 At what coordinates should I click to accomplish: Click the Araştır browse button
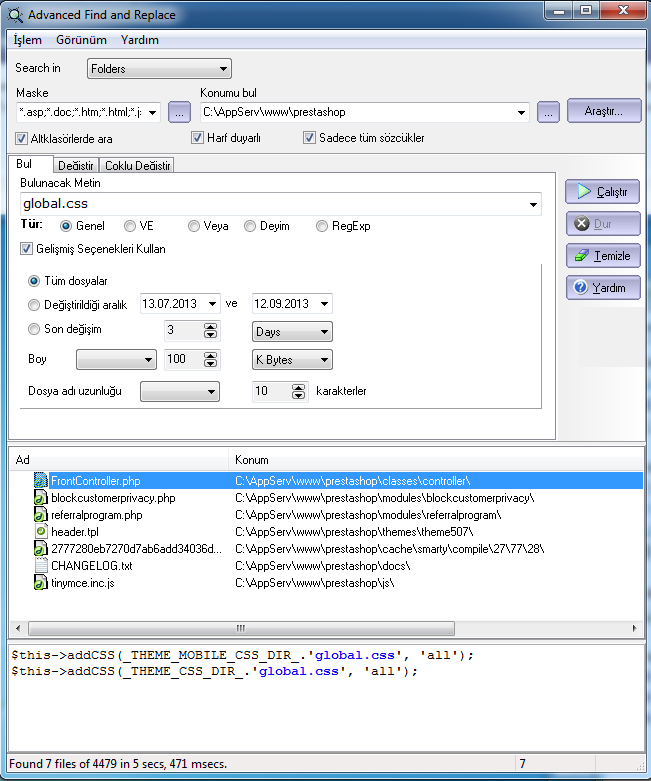[604, 111]
